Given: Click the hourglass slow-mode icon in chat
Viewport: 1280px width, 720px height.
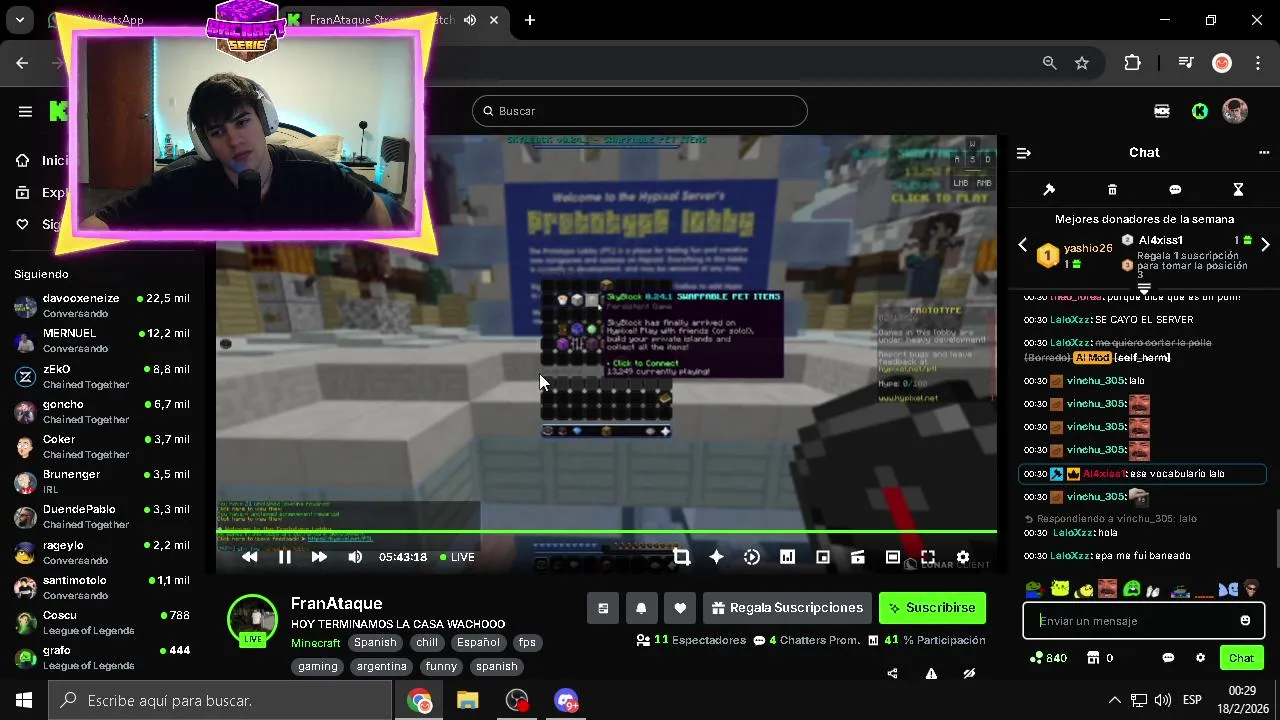Looking at the screenshot, I should [1238, 190].
